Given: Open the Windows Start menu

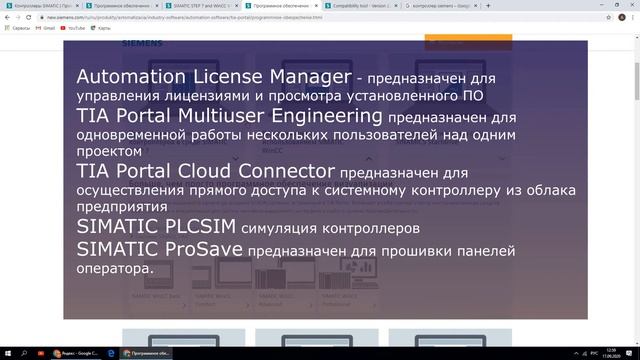Looking at the screenshot, I should click(x=8, y=353).
